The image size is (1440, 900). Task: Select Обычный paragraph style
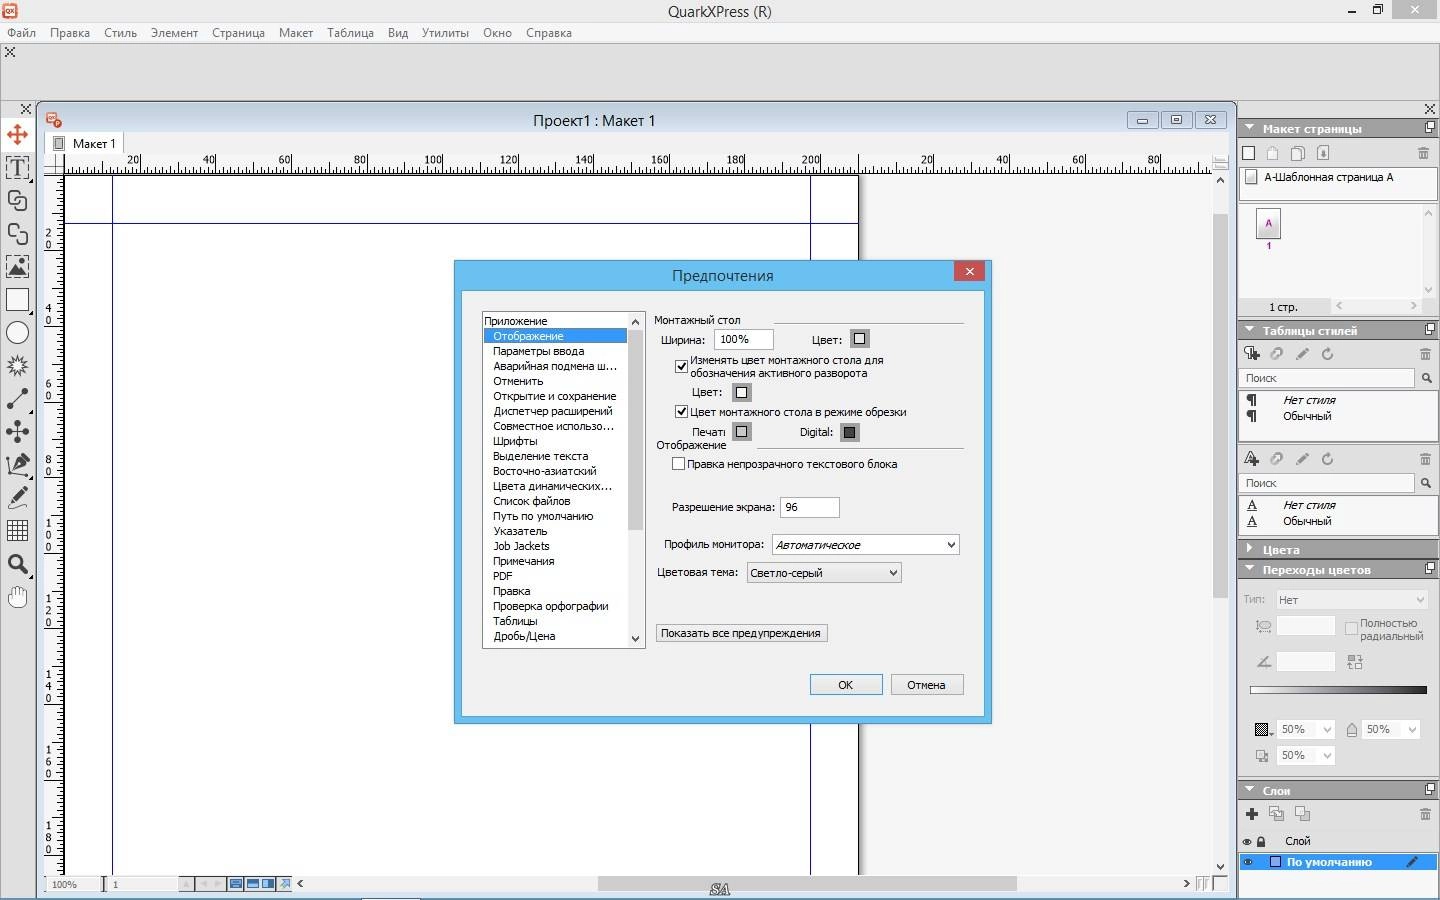click(1307, 416)
